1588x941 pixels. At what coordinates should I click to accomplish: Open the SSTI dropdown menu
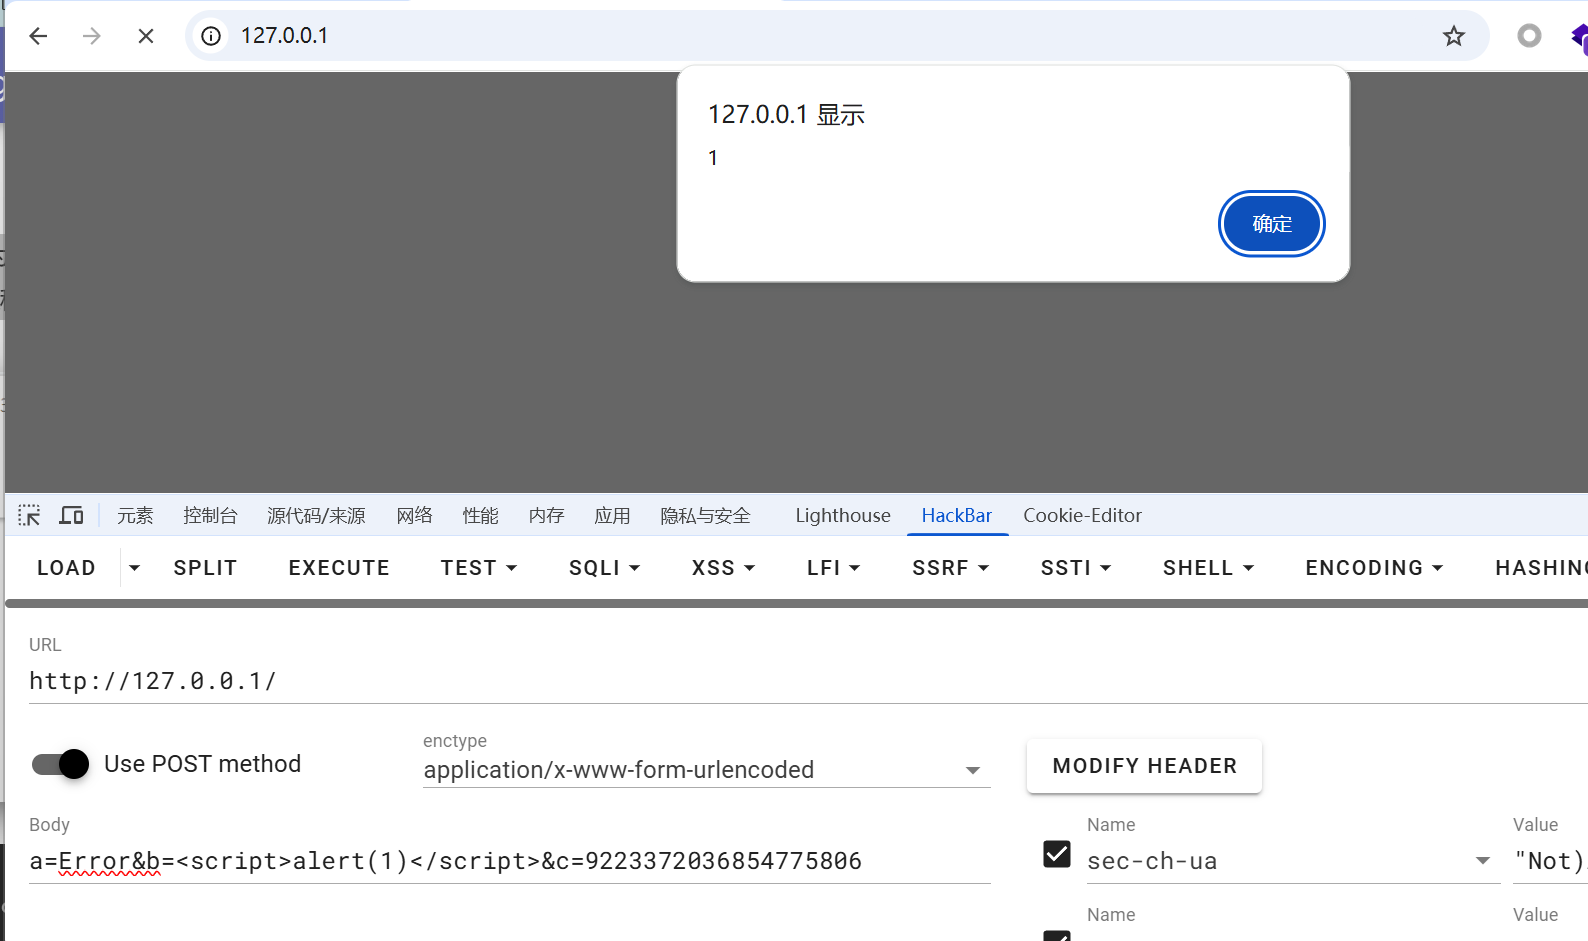pyautogui.click(x=1075, y=568)
